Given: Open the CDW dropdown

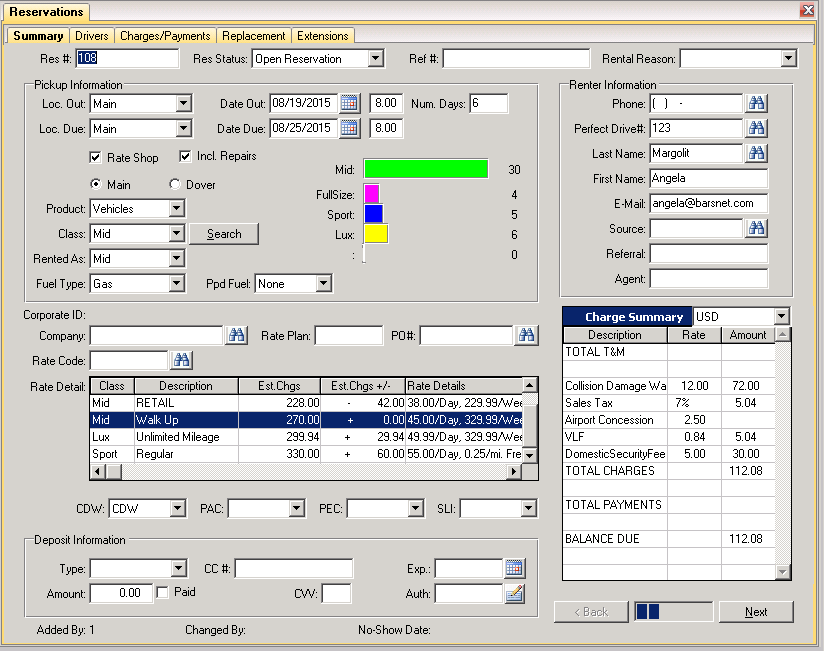Looking at the screenshot, I should click(178, 508).
